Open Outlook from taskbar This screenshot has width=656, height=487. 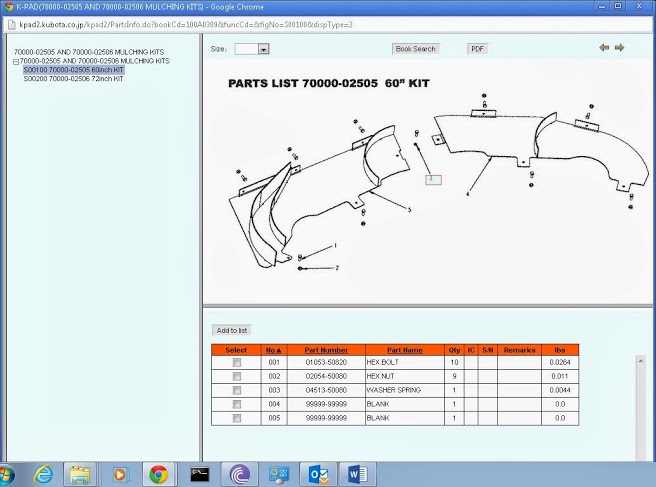point(318,474)
